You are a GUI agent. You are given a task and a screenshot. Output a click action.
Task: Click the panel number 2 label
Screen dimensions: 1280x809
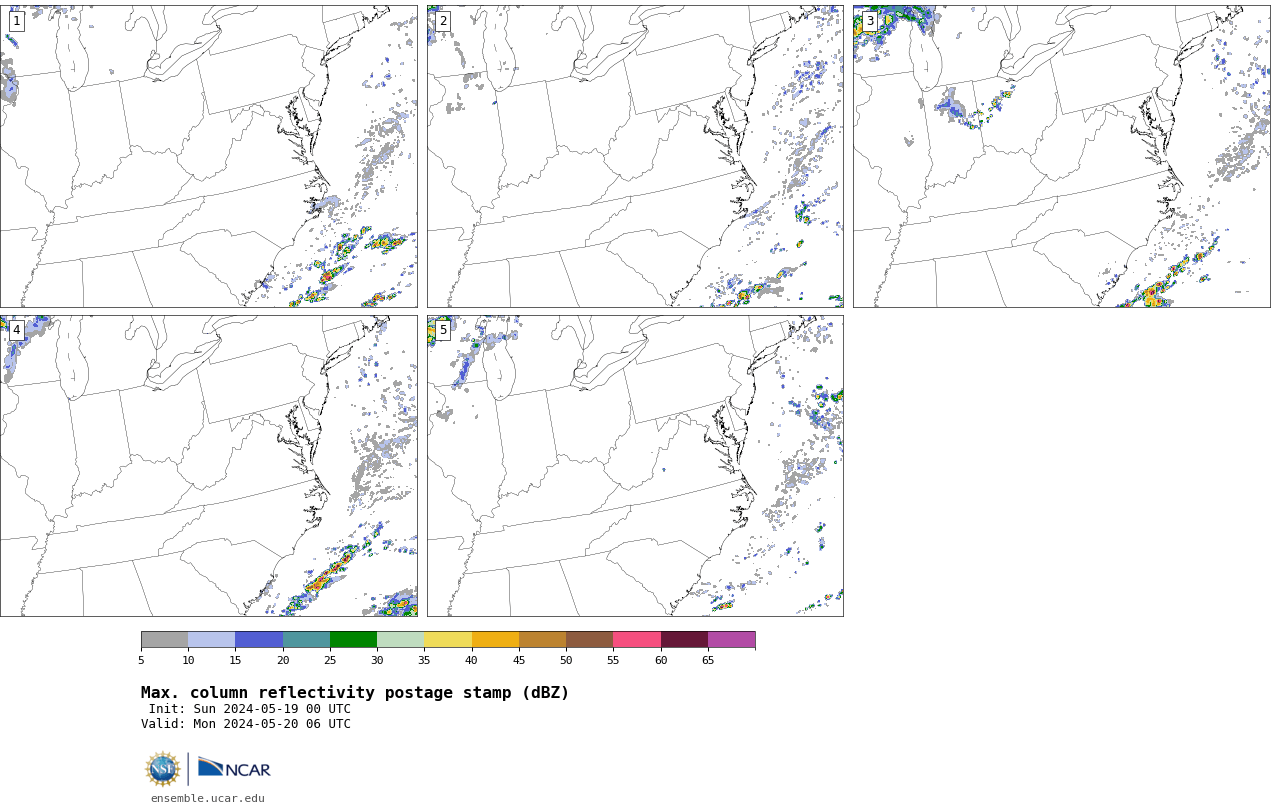(x=443, y=21)
